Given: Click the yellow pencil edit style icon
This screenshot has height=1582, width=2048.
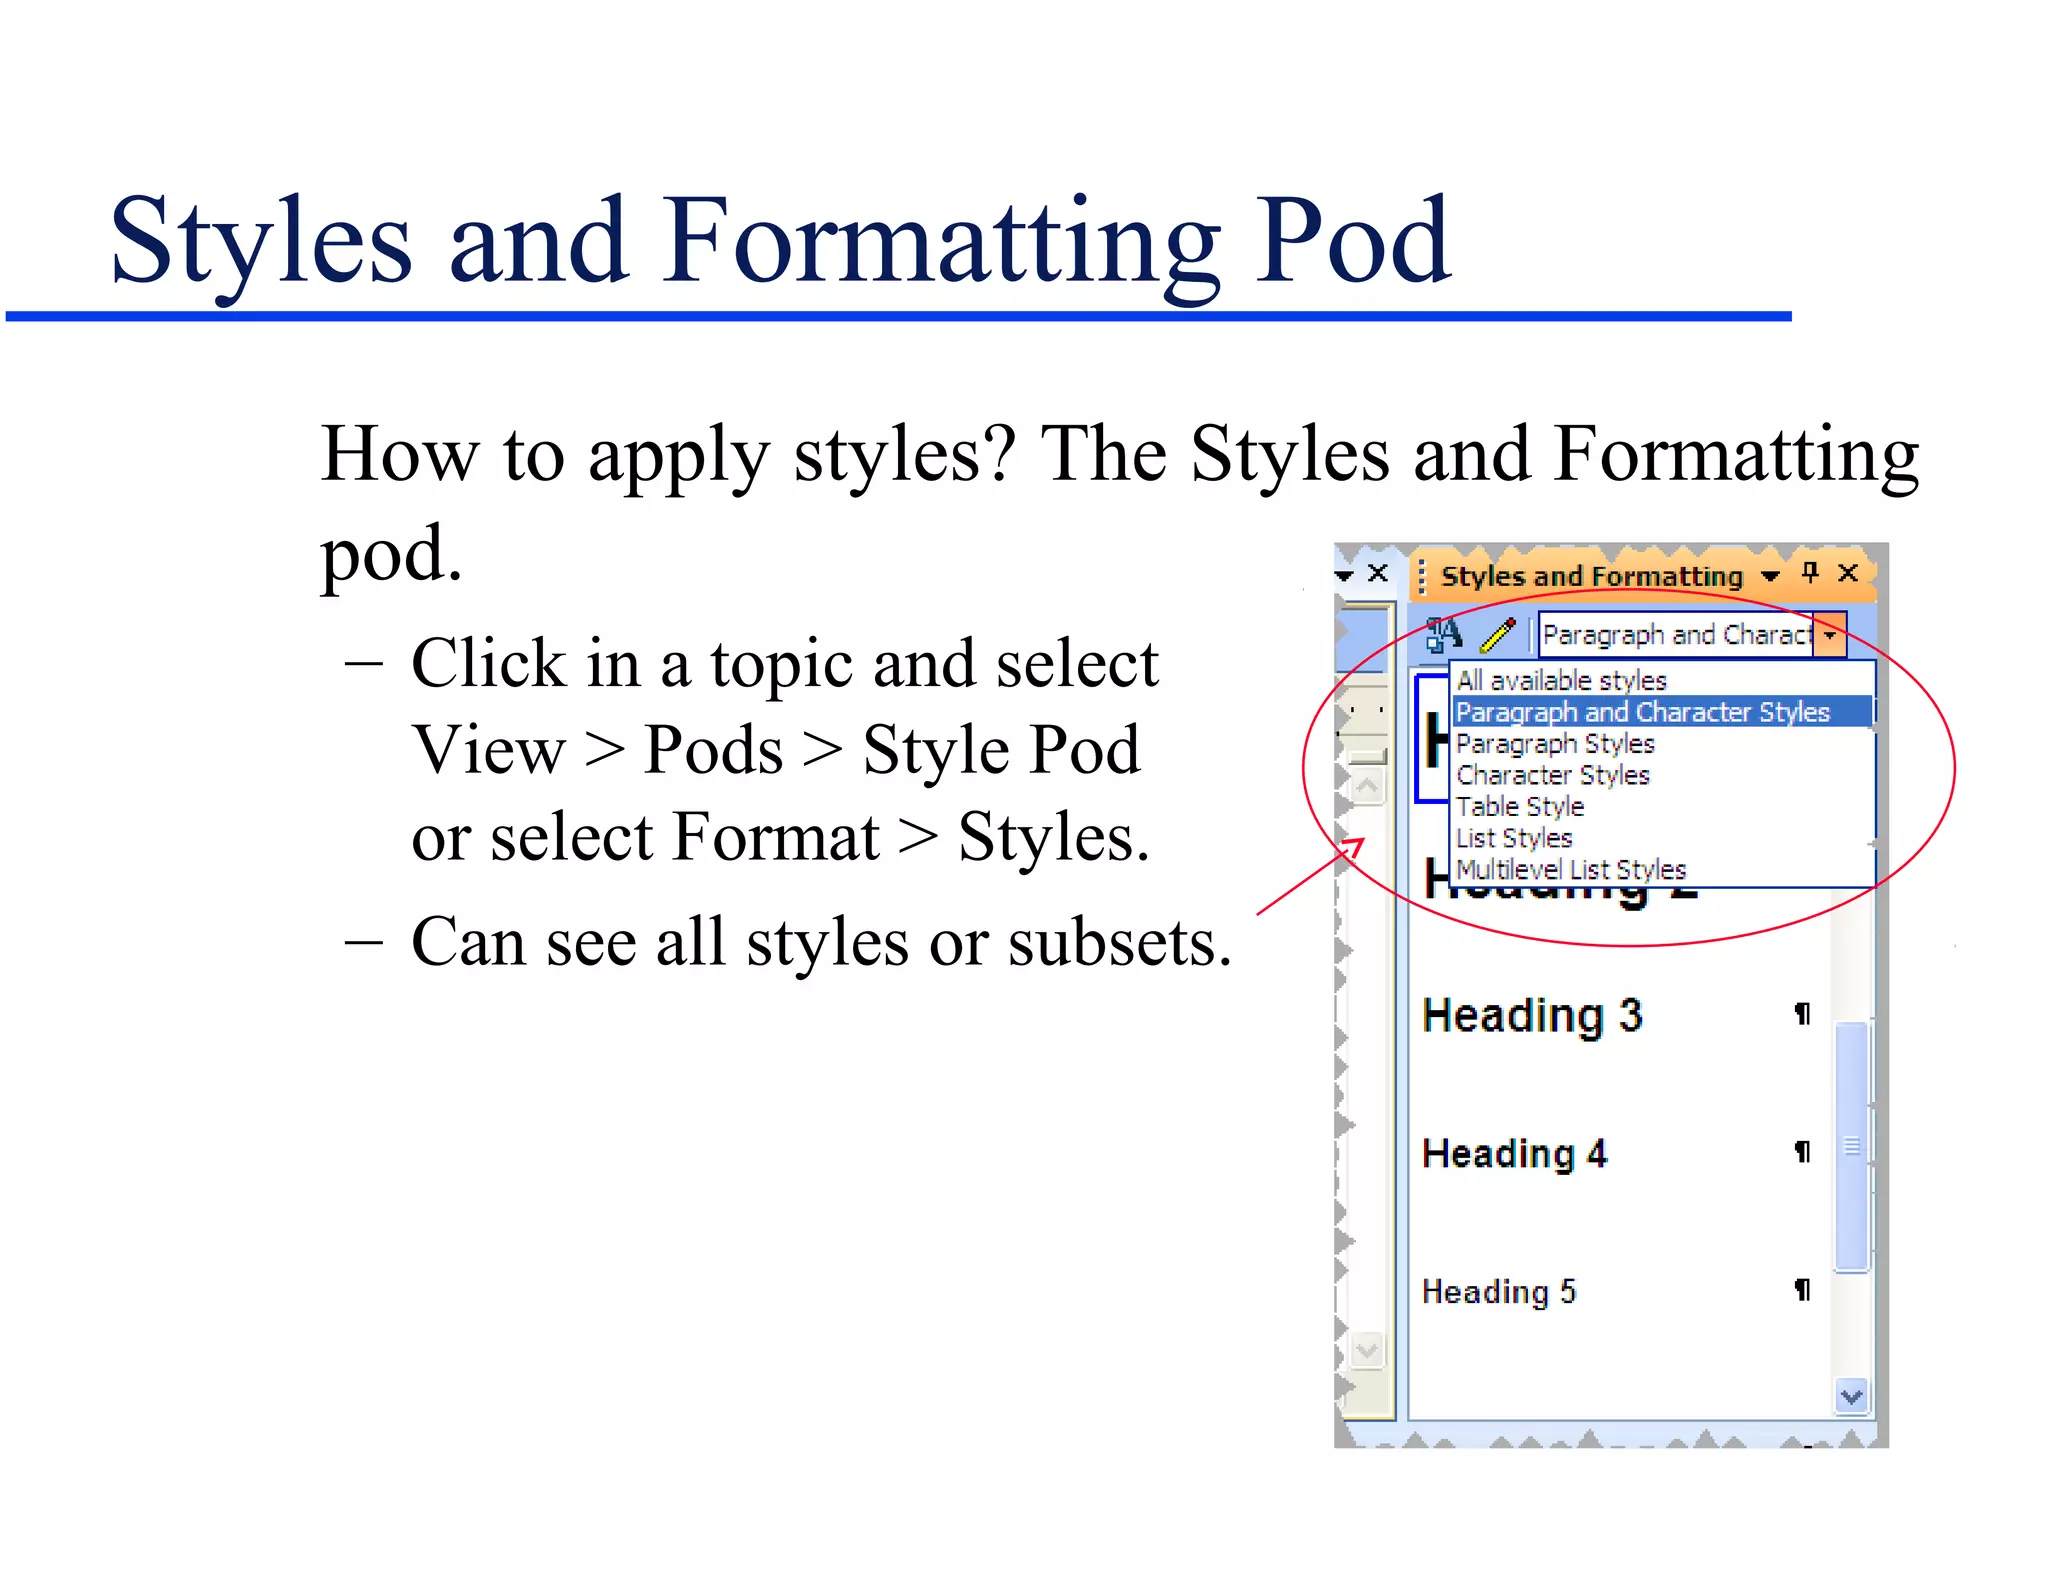Looking at the screenshot, I should [x=1497, y=634].
